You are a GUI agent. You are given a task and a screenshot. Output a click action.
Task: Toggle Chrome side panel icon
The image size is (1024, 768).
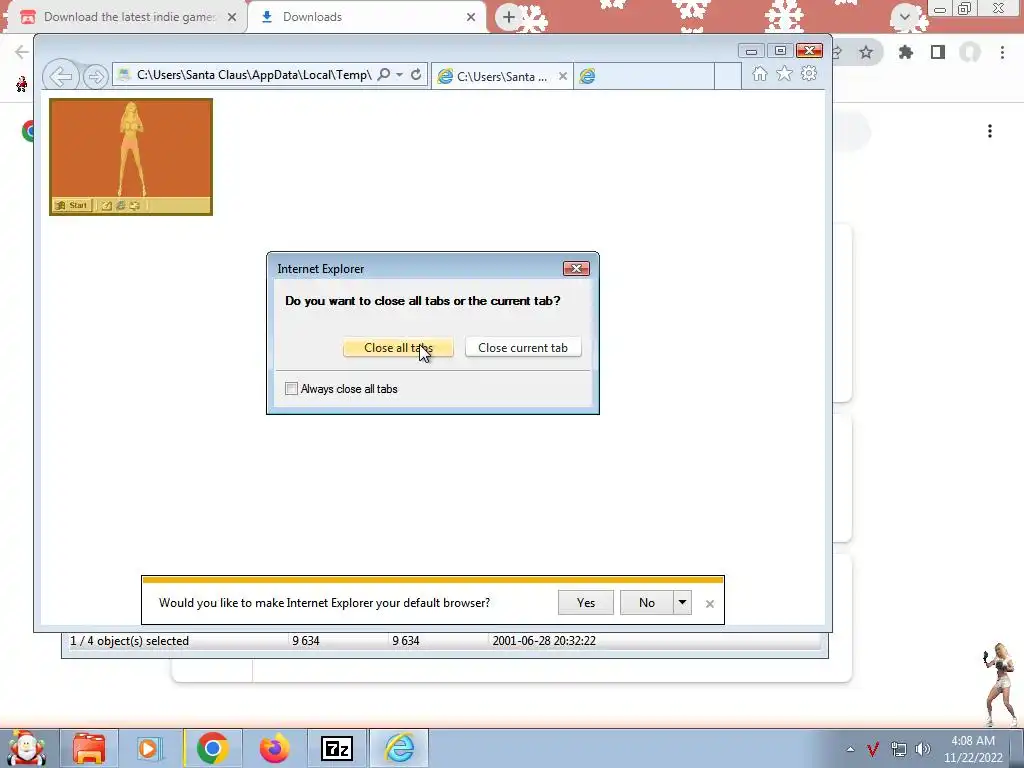[938, 52]
